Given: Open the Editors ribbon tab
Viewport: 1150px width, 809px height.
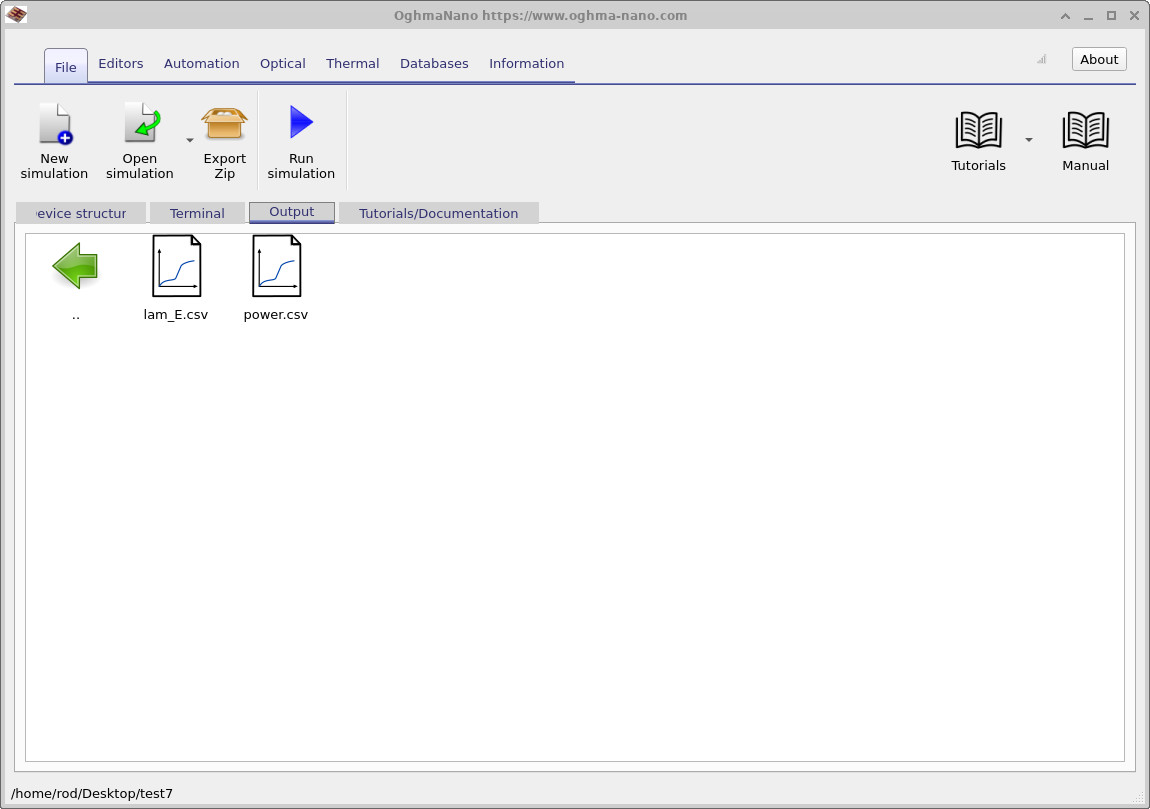Looking at the screenshot, I should [x=121, y=64].
